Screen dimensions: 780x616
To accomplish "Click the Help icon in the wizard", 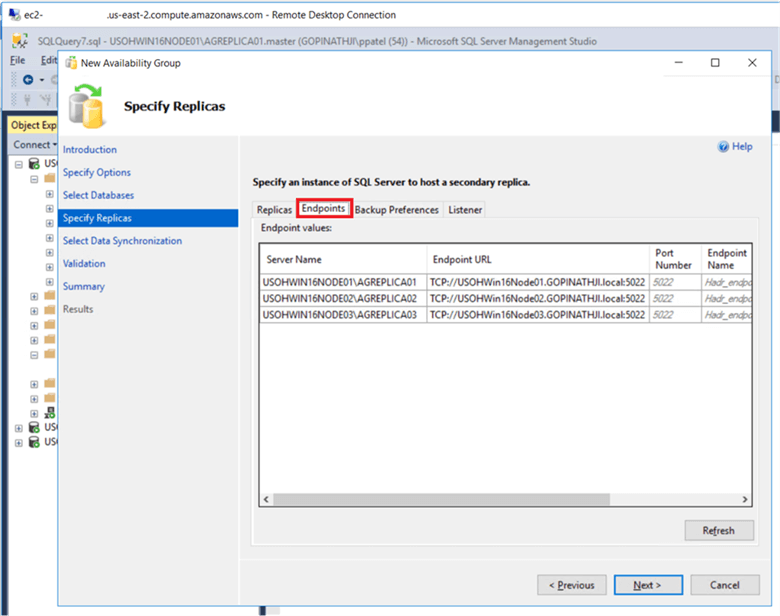I will tap(723, 146).
